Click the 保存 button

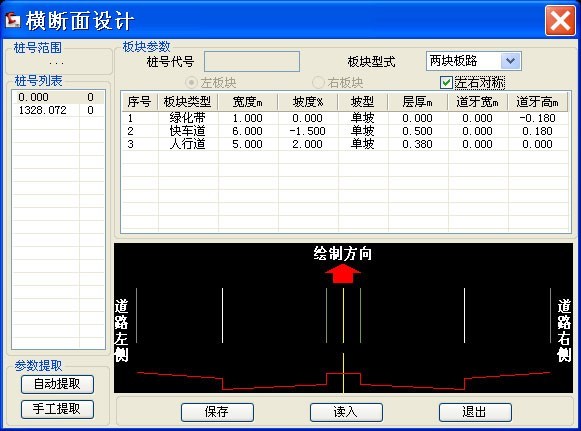tap(218, 412)
